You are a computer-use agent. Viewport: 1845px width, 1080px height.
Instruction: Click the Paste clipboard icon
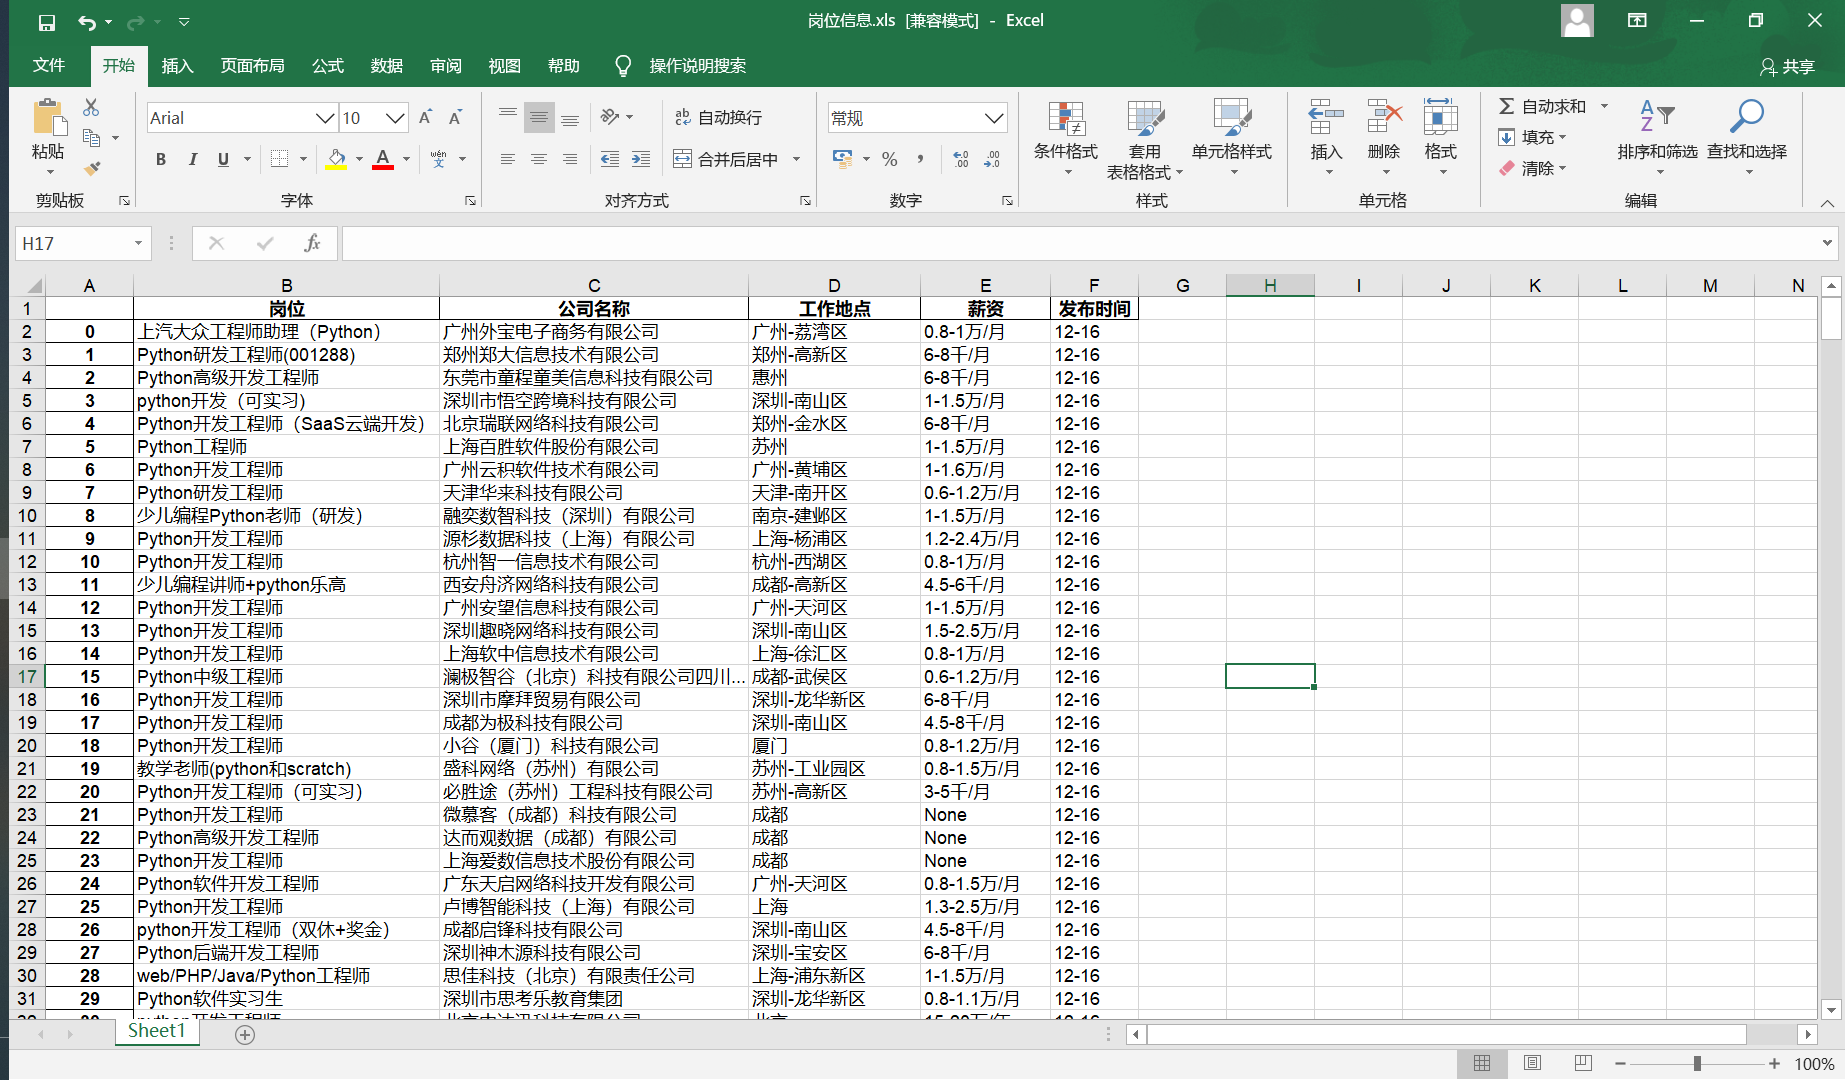(48, 117)
